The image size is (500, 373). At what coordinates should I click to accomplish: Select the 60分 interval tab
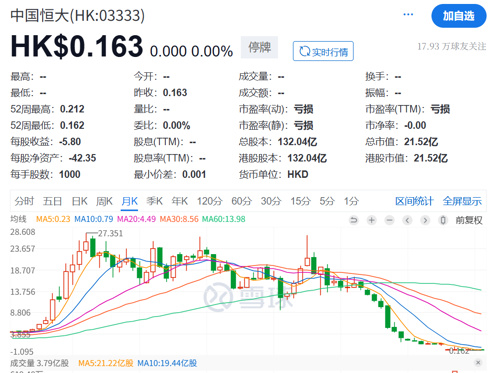[x=242, y=201]
